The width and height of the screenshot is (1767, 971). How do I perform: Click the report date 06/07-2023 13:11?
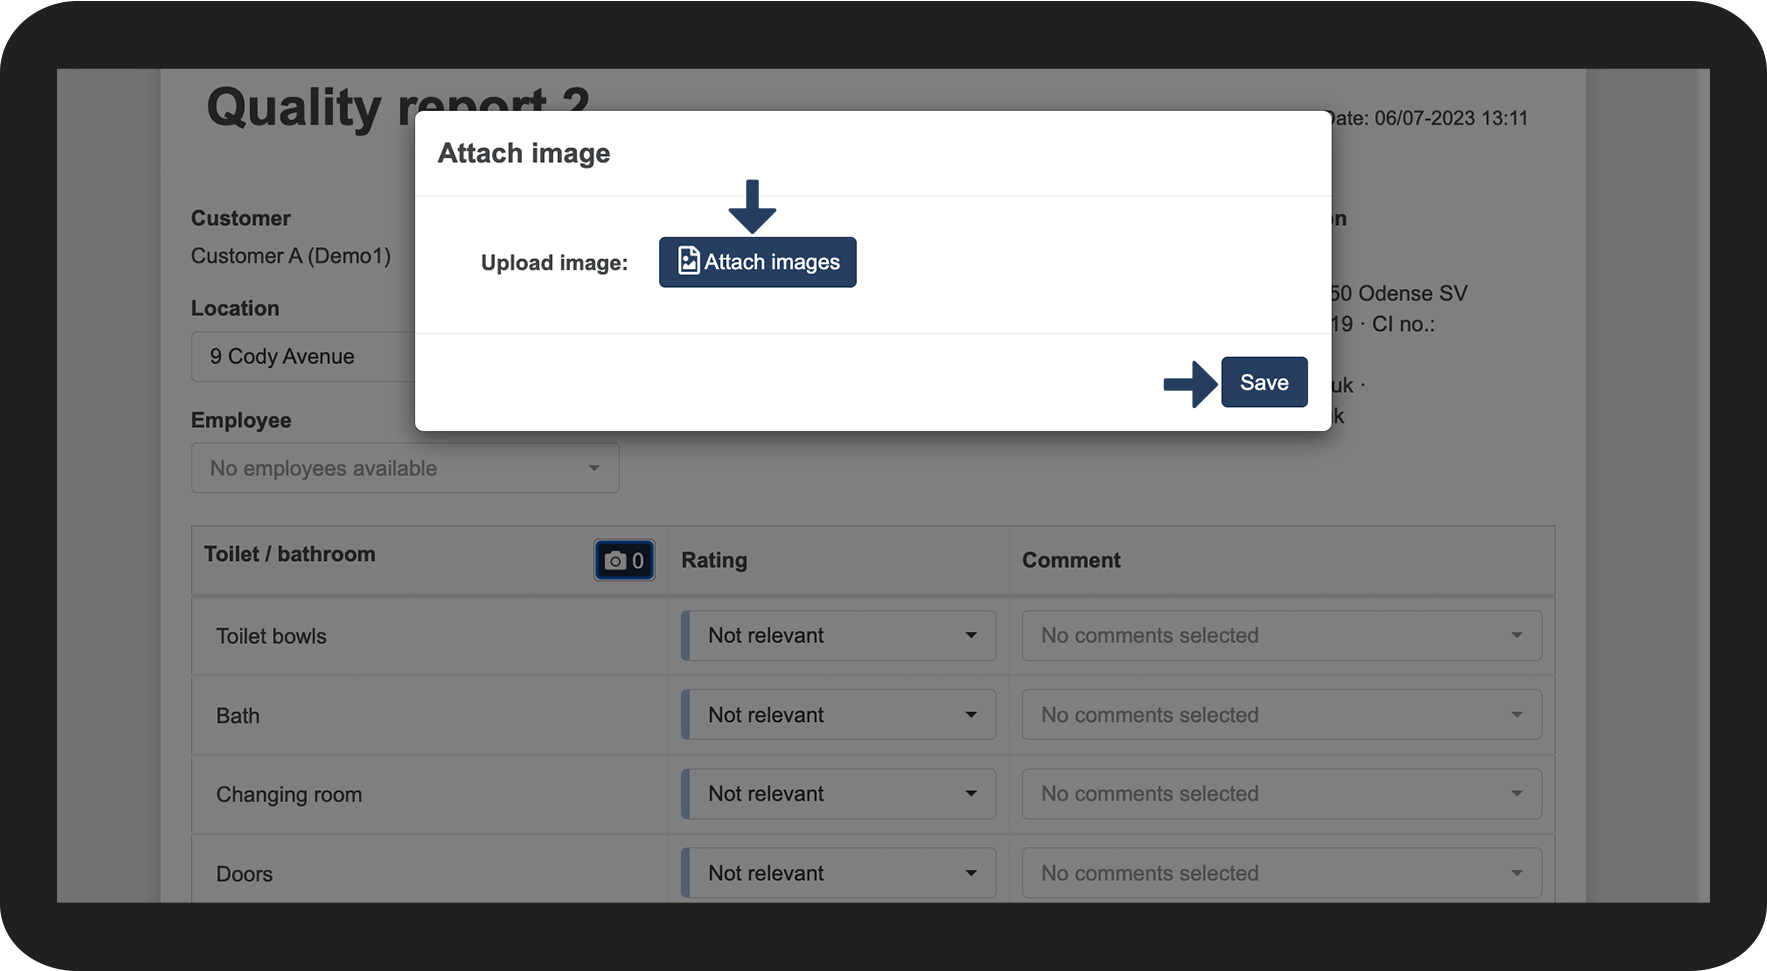[1451, 118]
